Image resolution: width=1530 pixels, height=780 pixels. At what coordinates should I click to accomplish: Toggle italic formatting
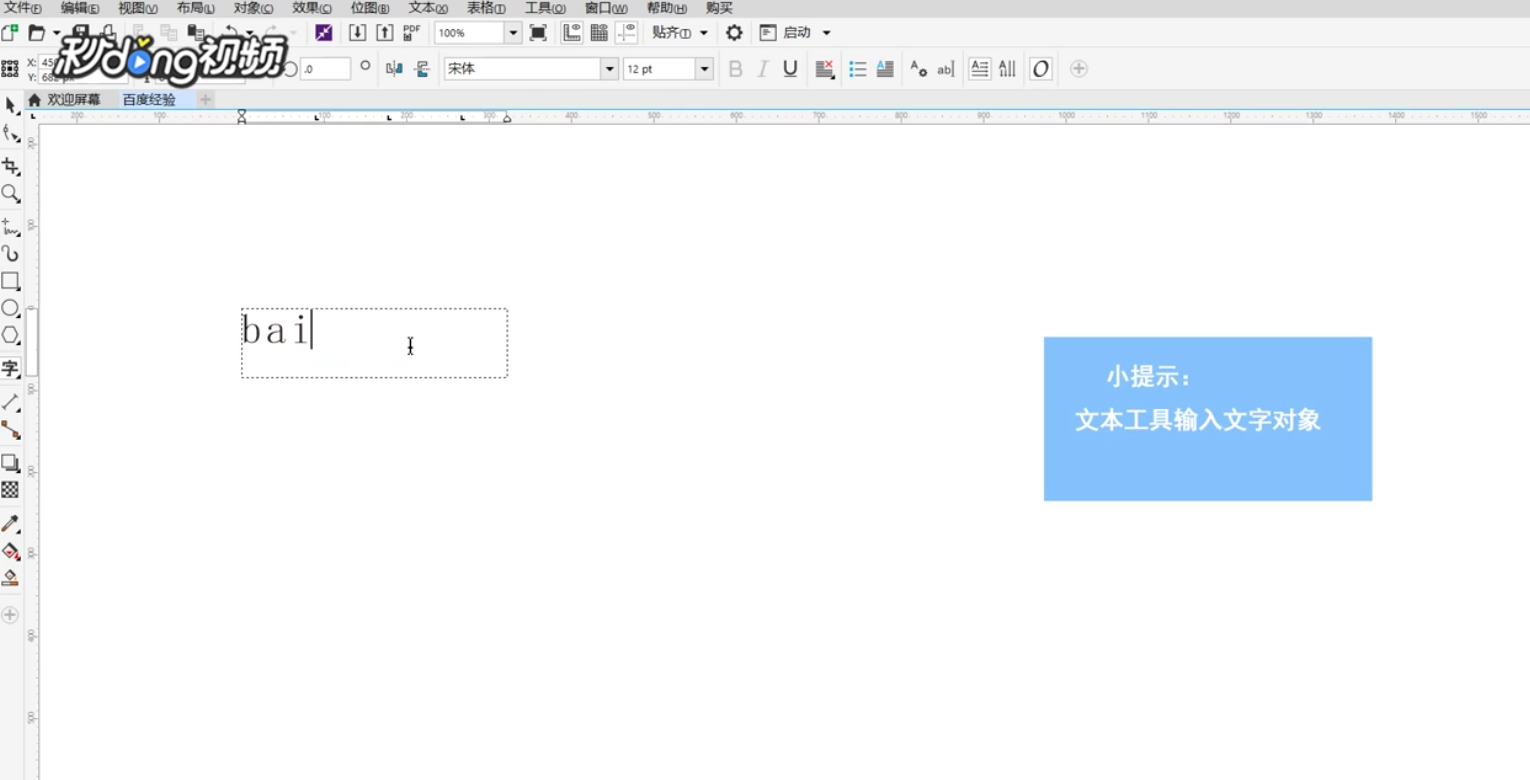762,68
